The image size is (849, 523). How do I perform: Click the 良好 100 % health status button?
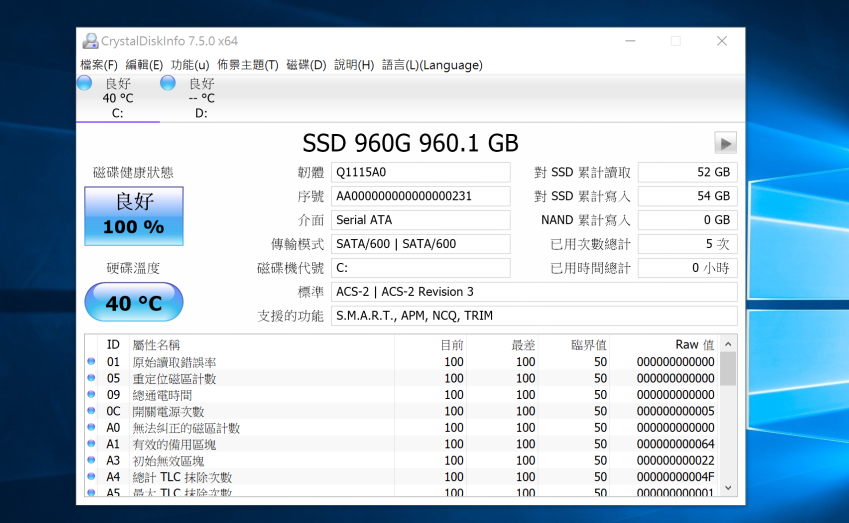point(134,216)
